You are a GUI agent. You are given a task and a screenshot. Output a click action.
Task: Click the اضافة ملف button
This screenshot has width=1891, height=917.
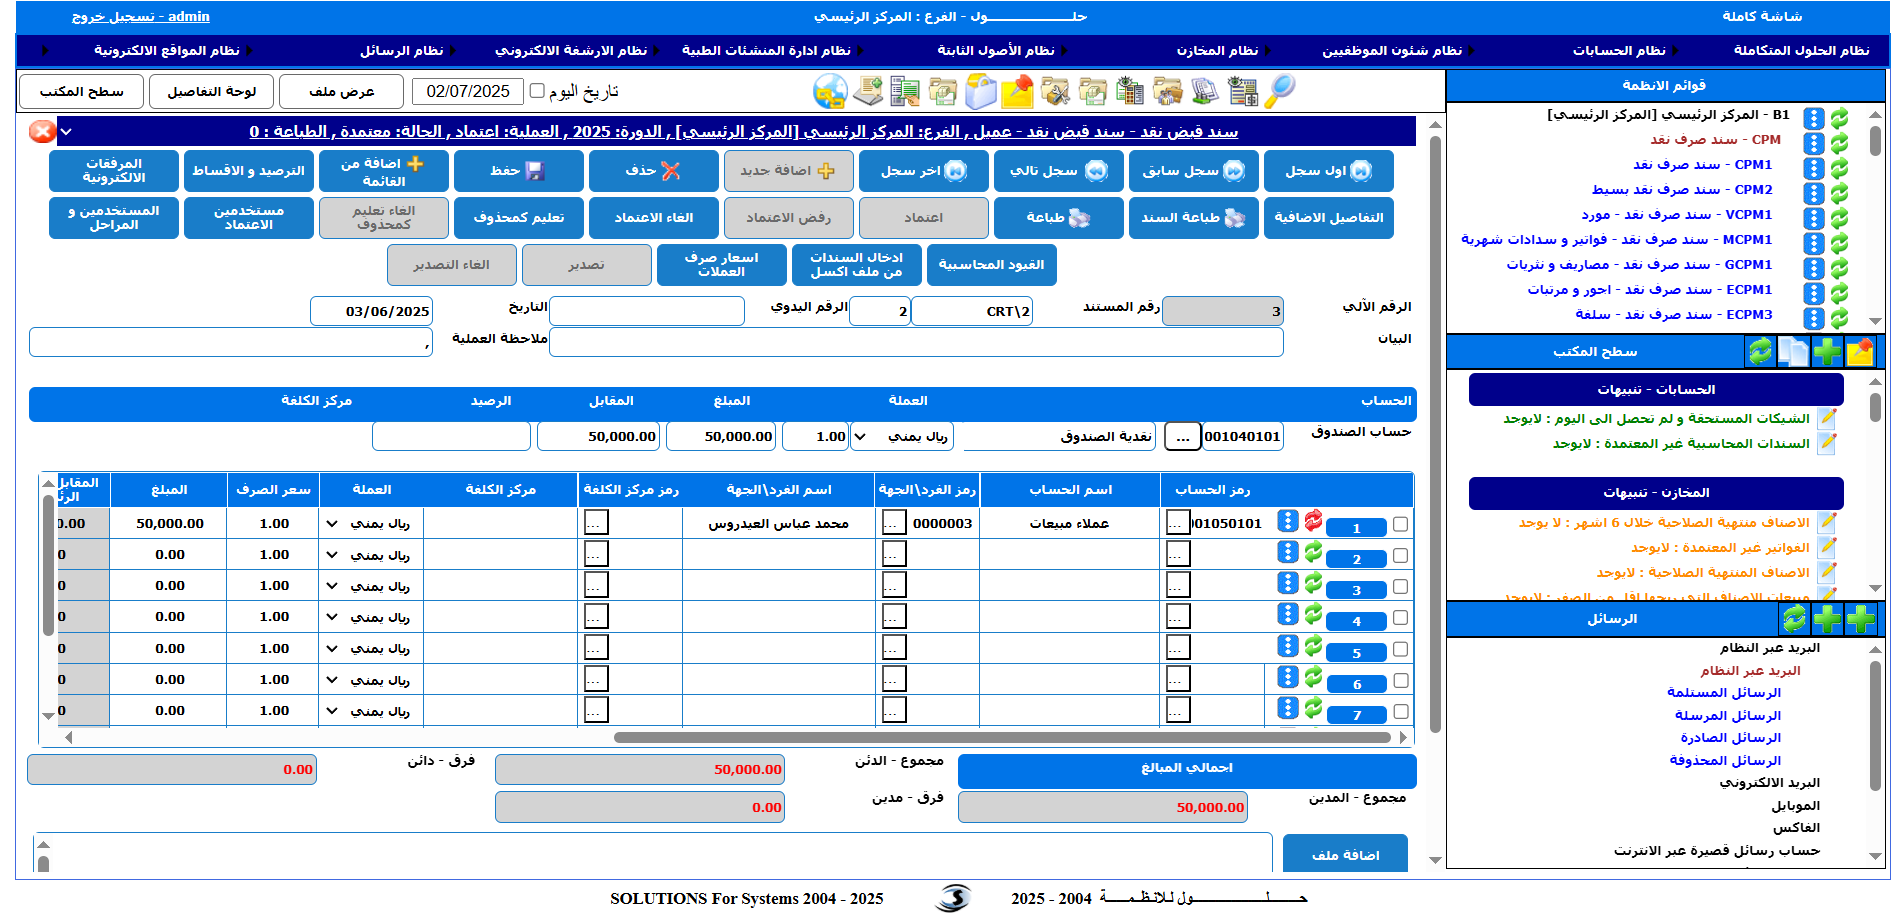pyautogui.click(x=1345, y=854)
